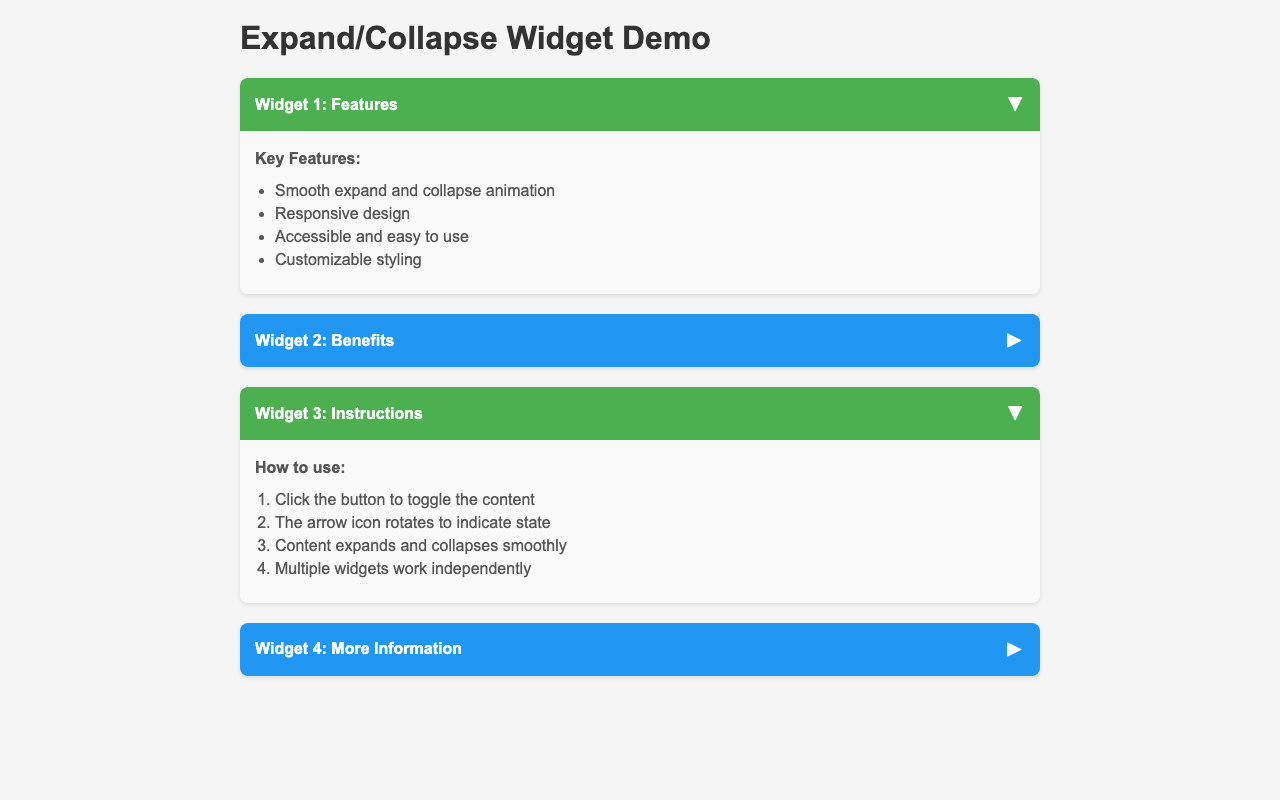Screen dimensions: 1280x800
Task: Select the 'Smooth expand and collapse animation' bullet
Action: 414,190
